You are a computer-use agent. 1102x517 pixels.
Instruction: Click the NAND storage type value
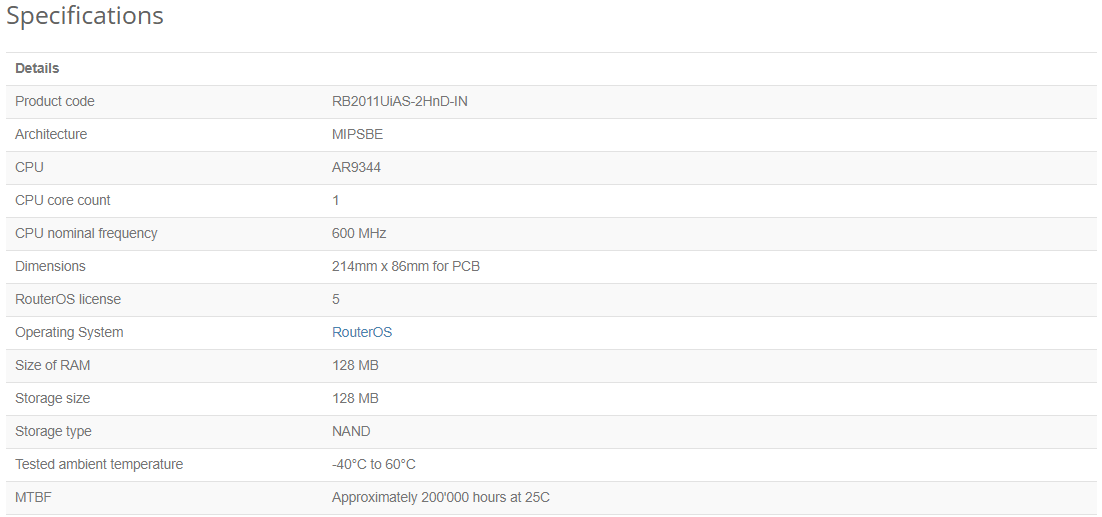point(351,431)
